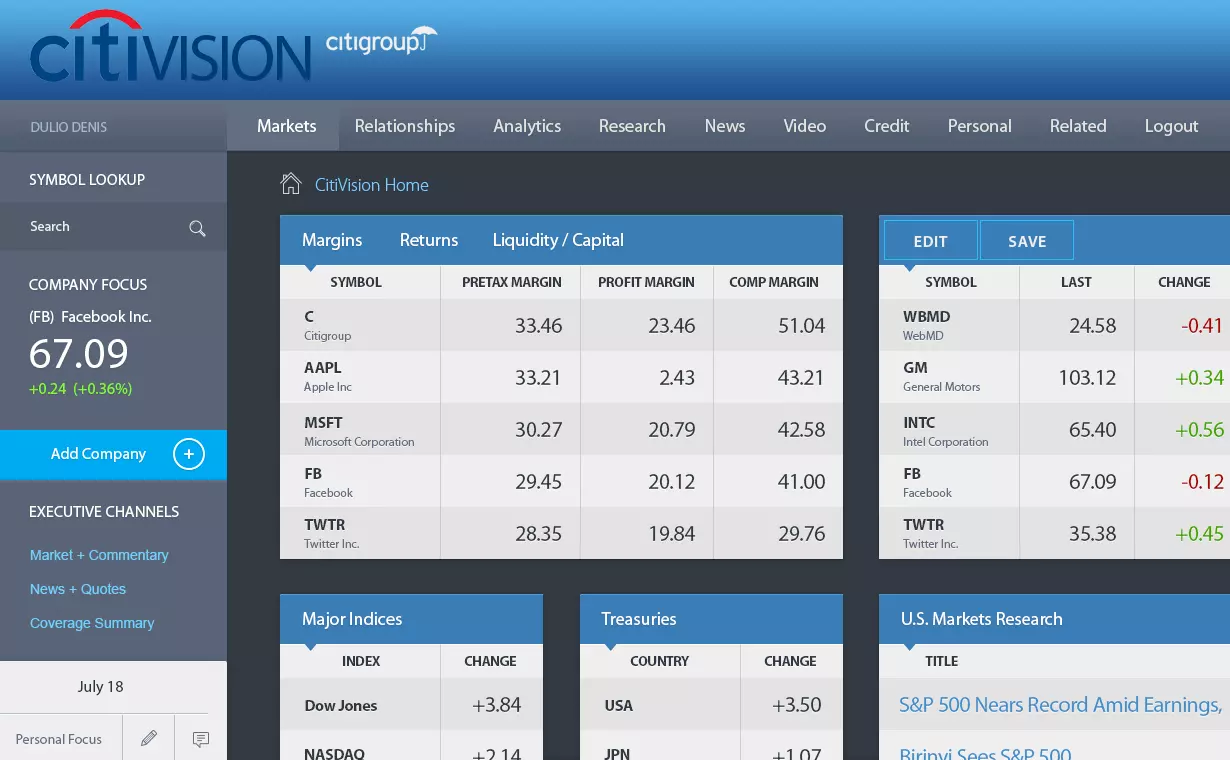Select the MSFT Microsoft Corporation row
Viewport: 1230px width, 760px height.
561,429
